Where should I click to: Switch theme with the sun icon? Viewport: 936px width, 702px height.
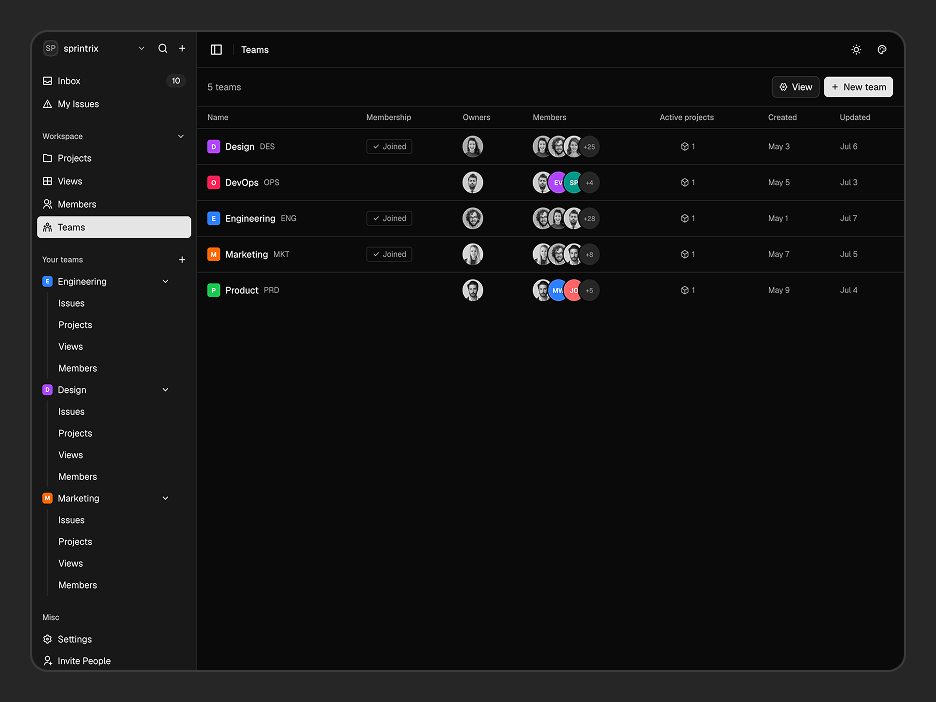pyautogui.click(x=856, y=50)
